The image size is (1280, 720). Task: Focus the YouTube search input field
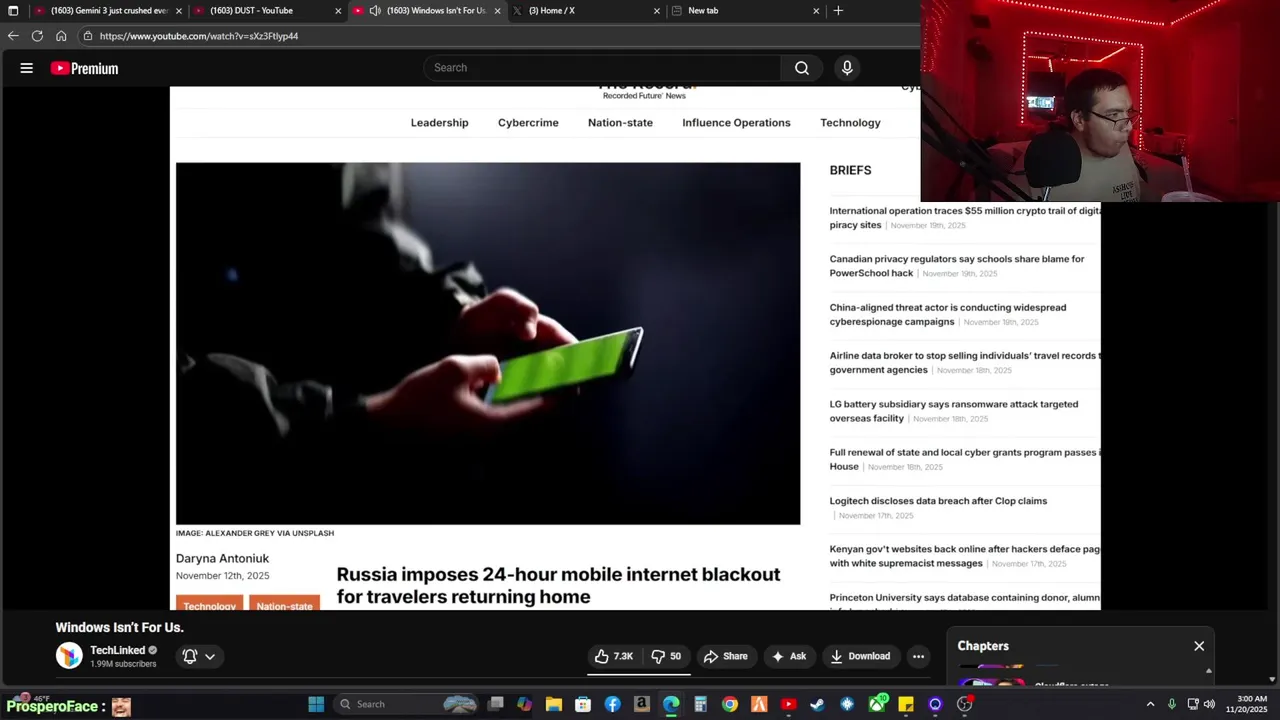[x=602, y=68]
